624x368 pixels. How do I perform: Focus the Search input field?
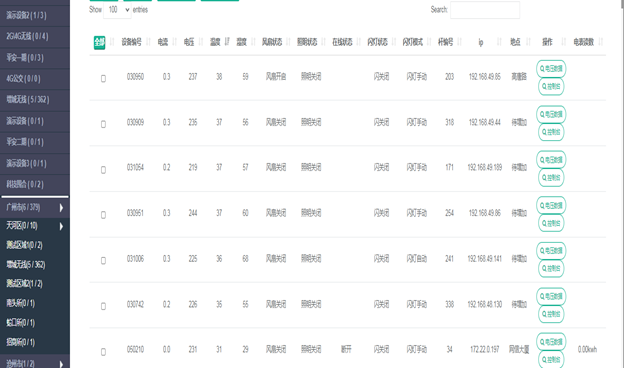(x=485, y=10)
